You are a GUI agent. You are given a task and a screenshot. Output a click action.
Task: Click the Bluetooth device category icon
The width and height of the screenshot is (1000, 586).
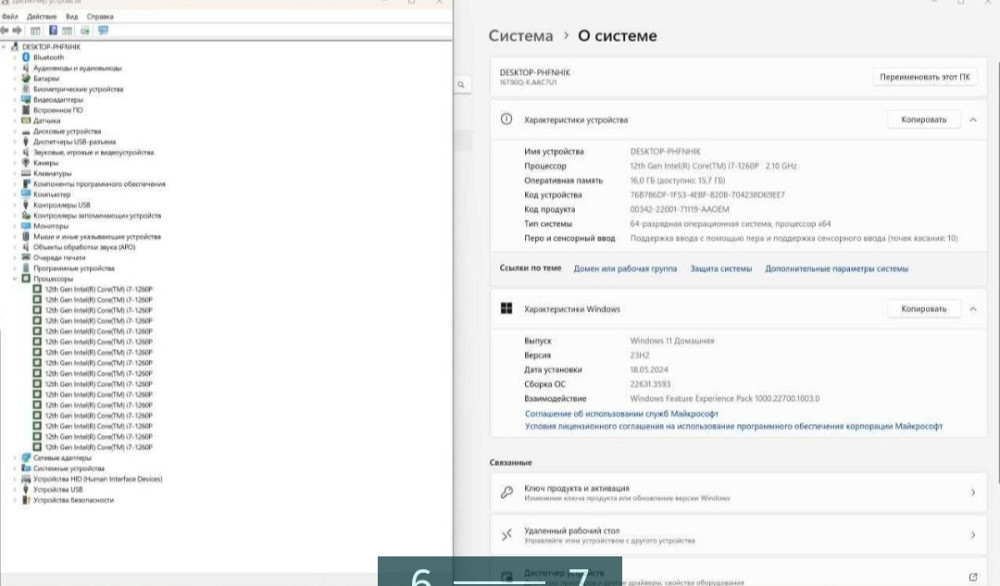[x=26, y=57]
